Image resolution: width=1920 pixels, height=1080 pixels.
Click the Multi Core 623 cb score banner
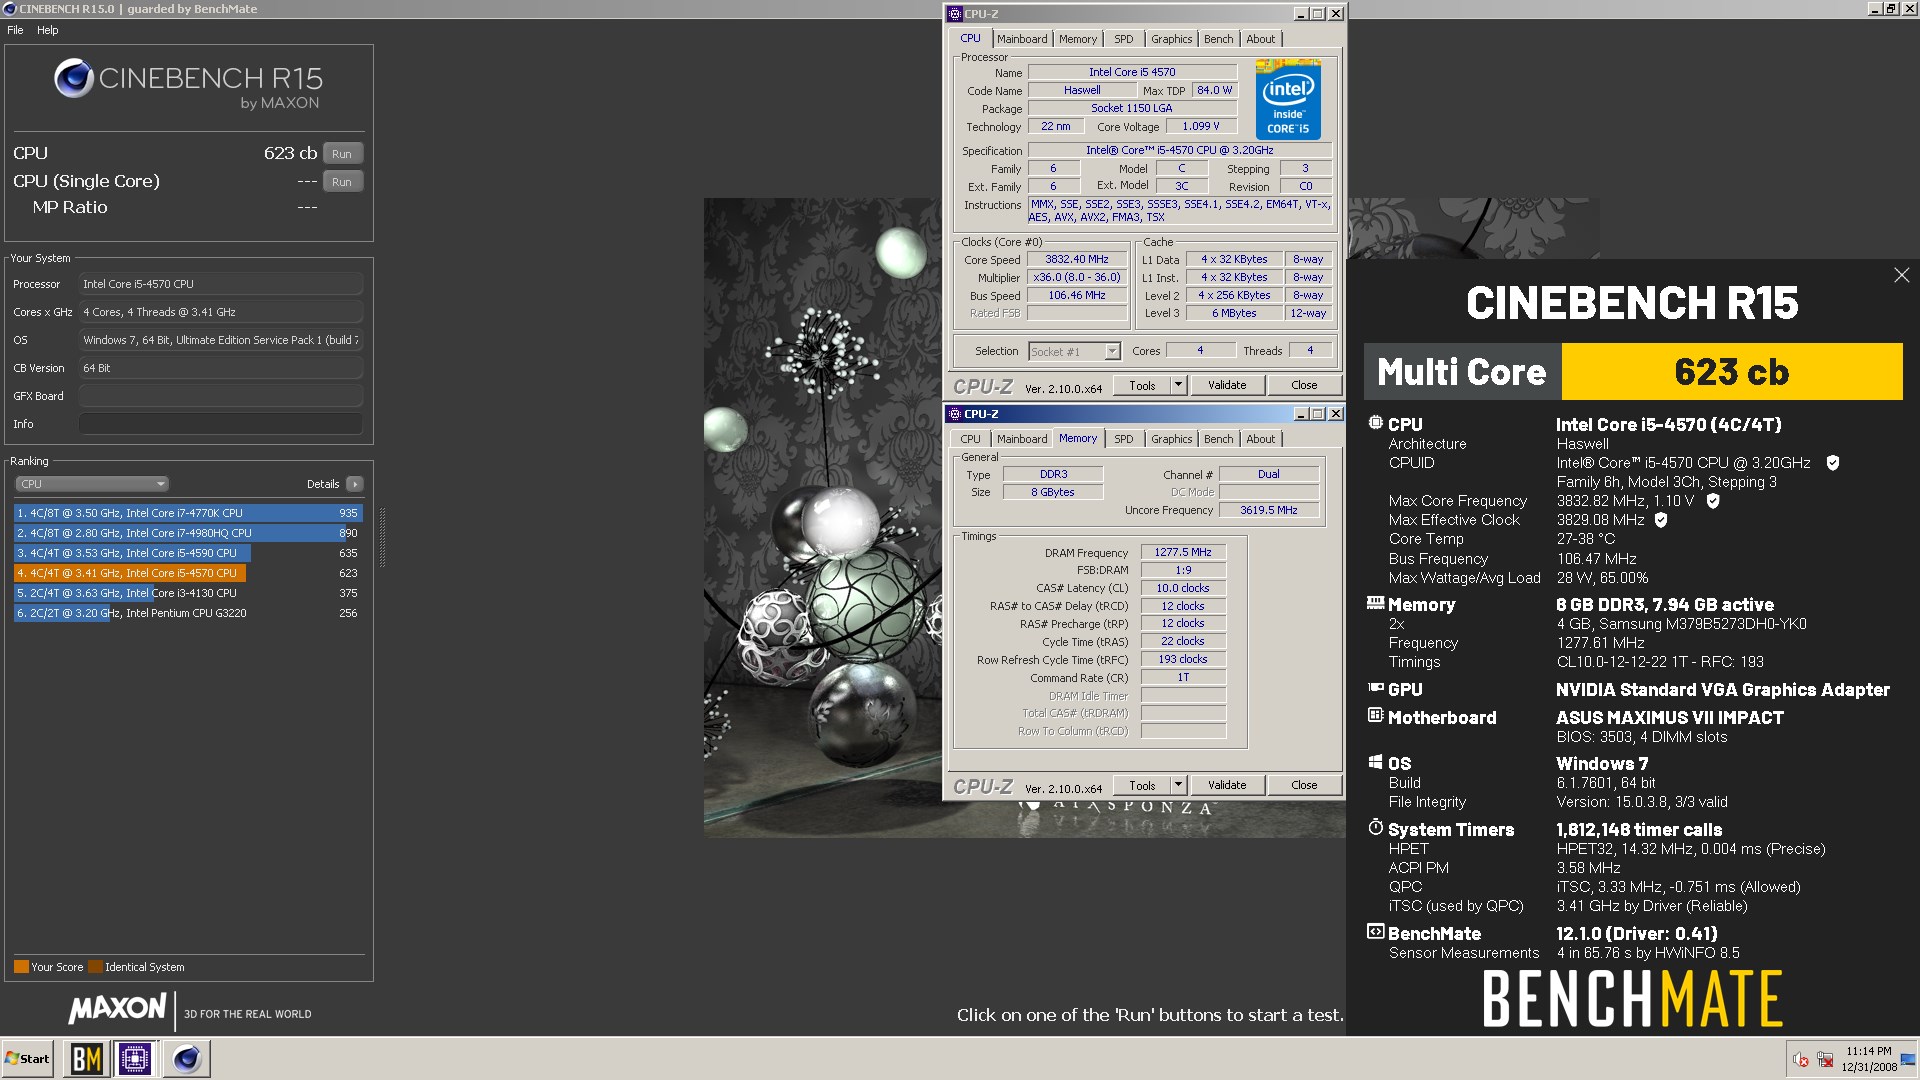click(1633, 372)
